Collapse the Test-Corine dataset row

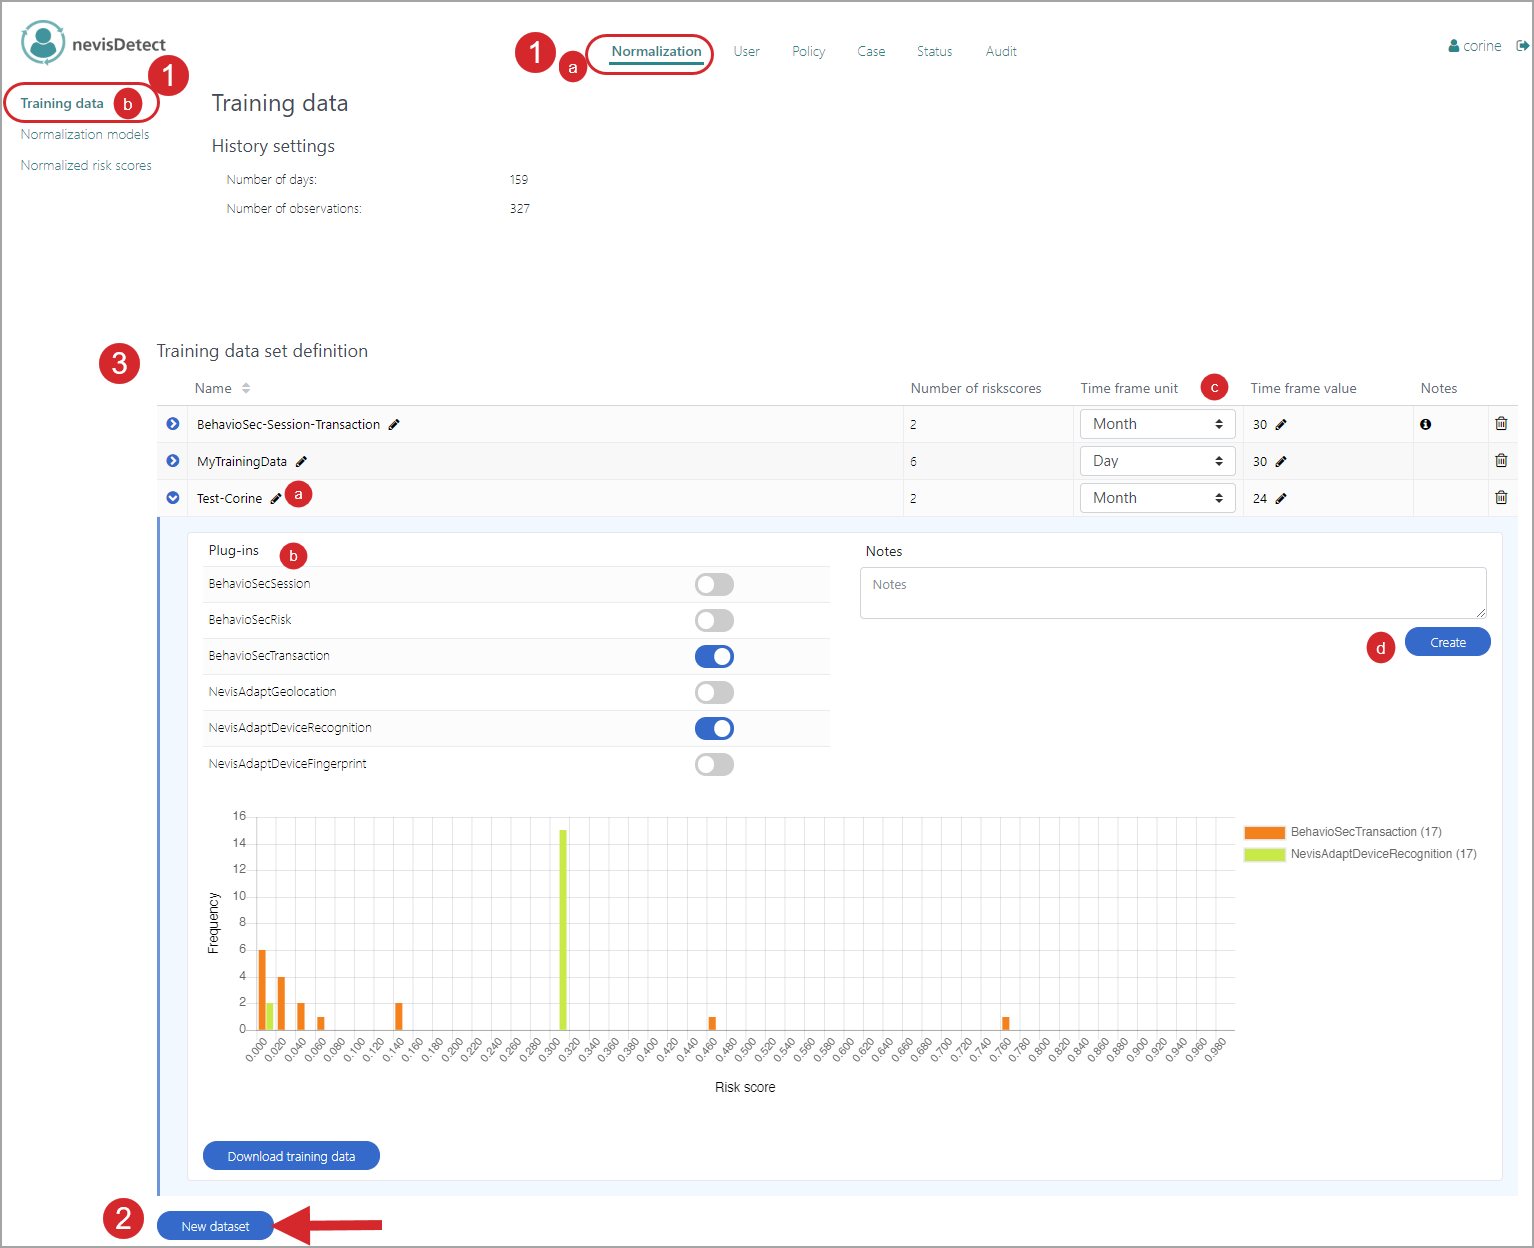(173, 498)
